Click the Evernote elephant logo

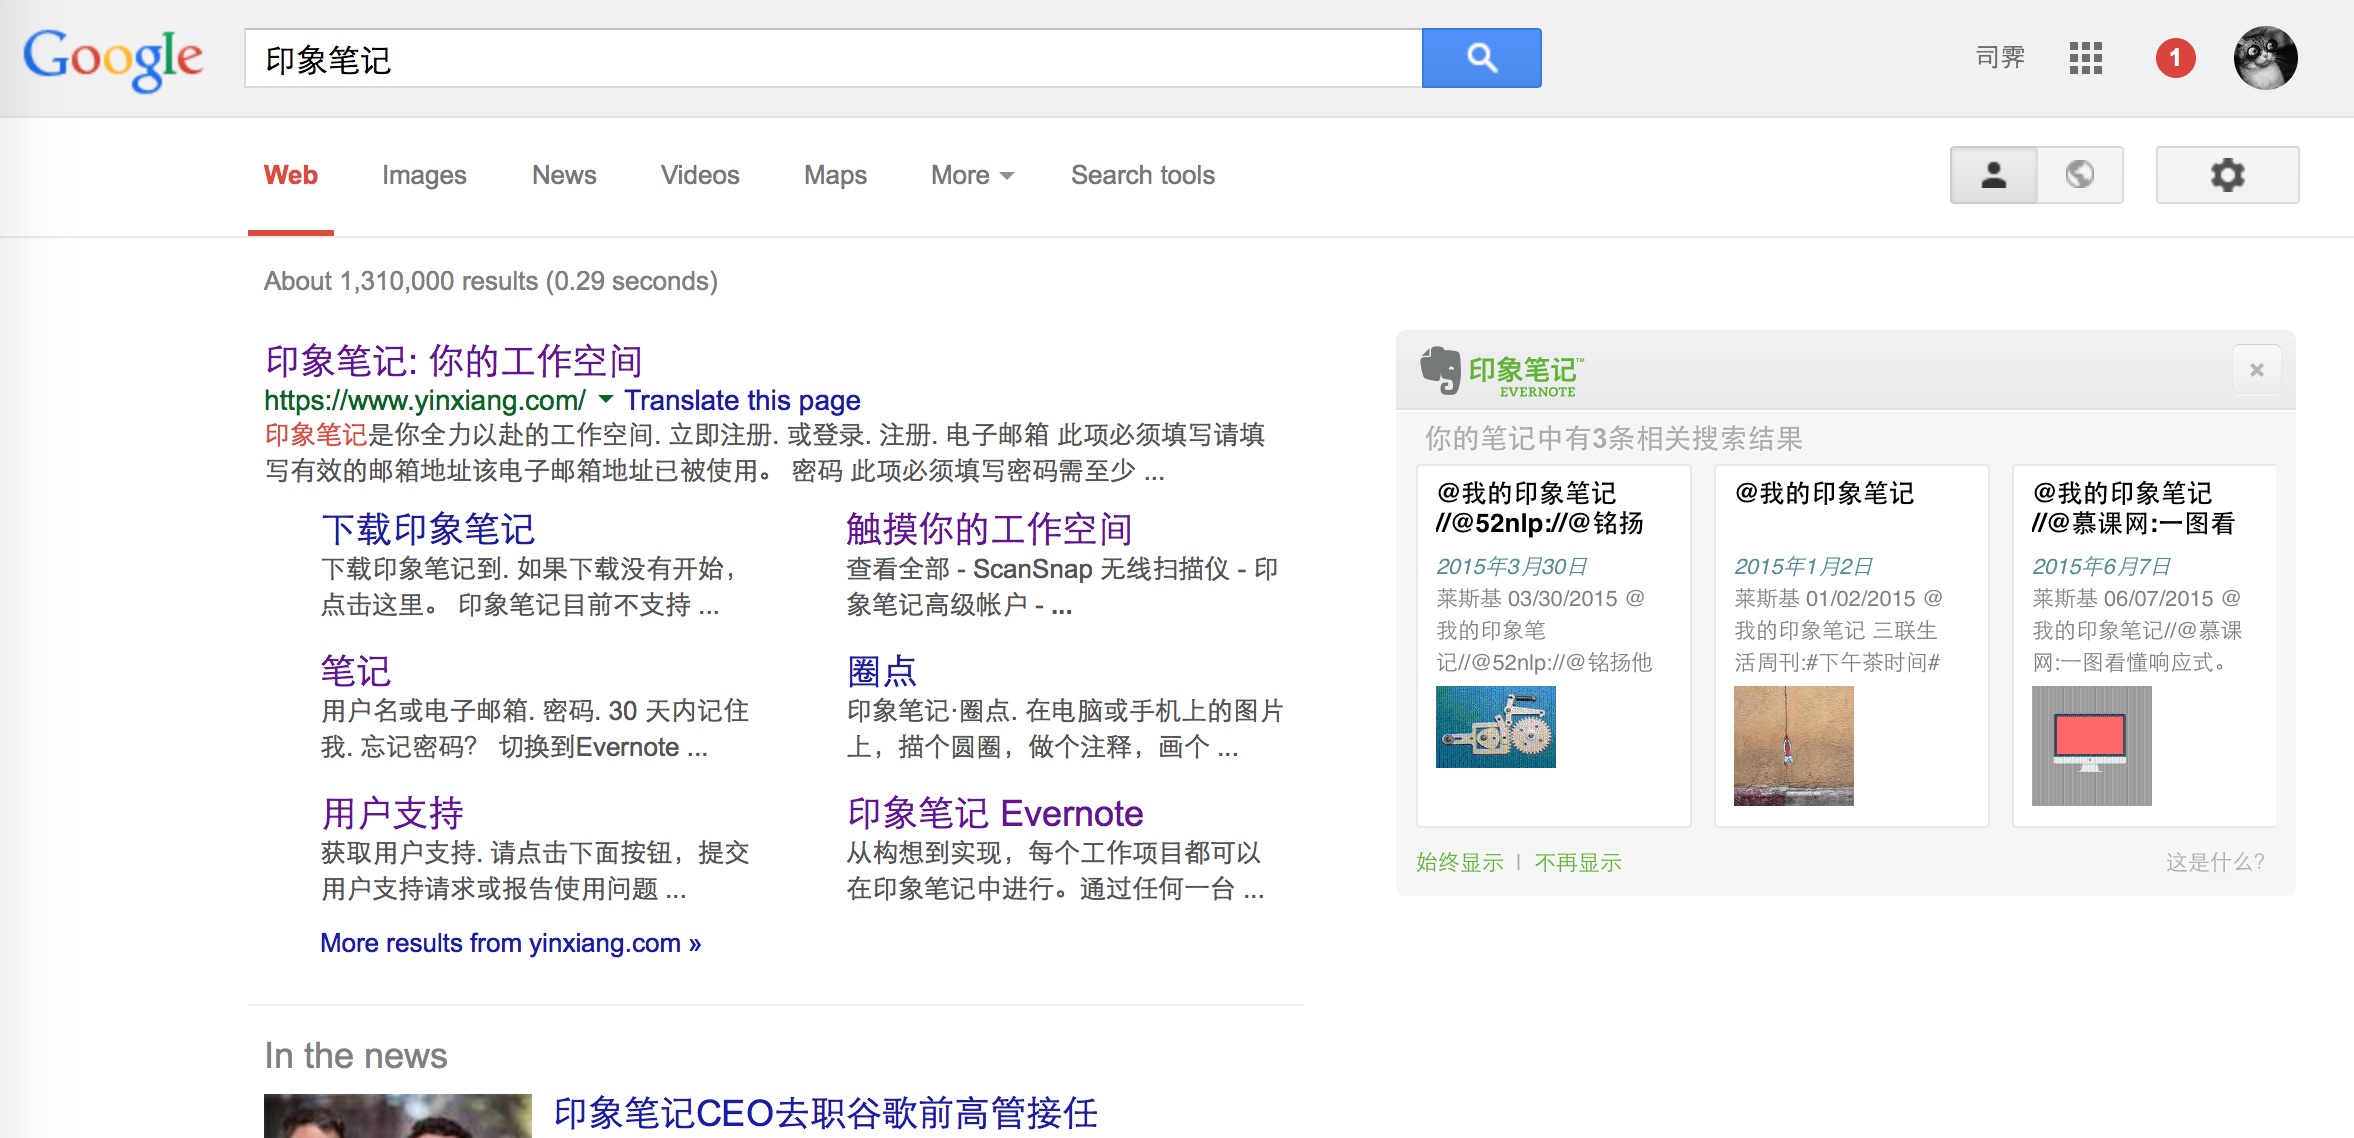[x=1440, y=371]
